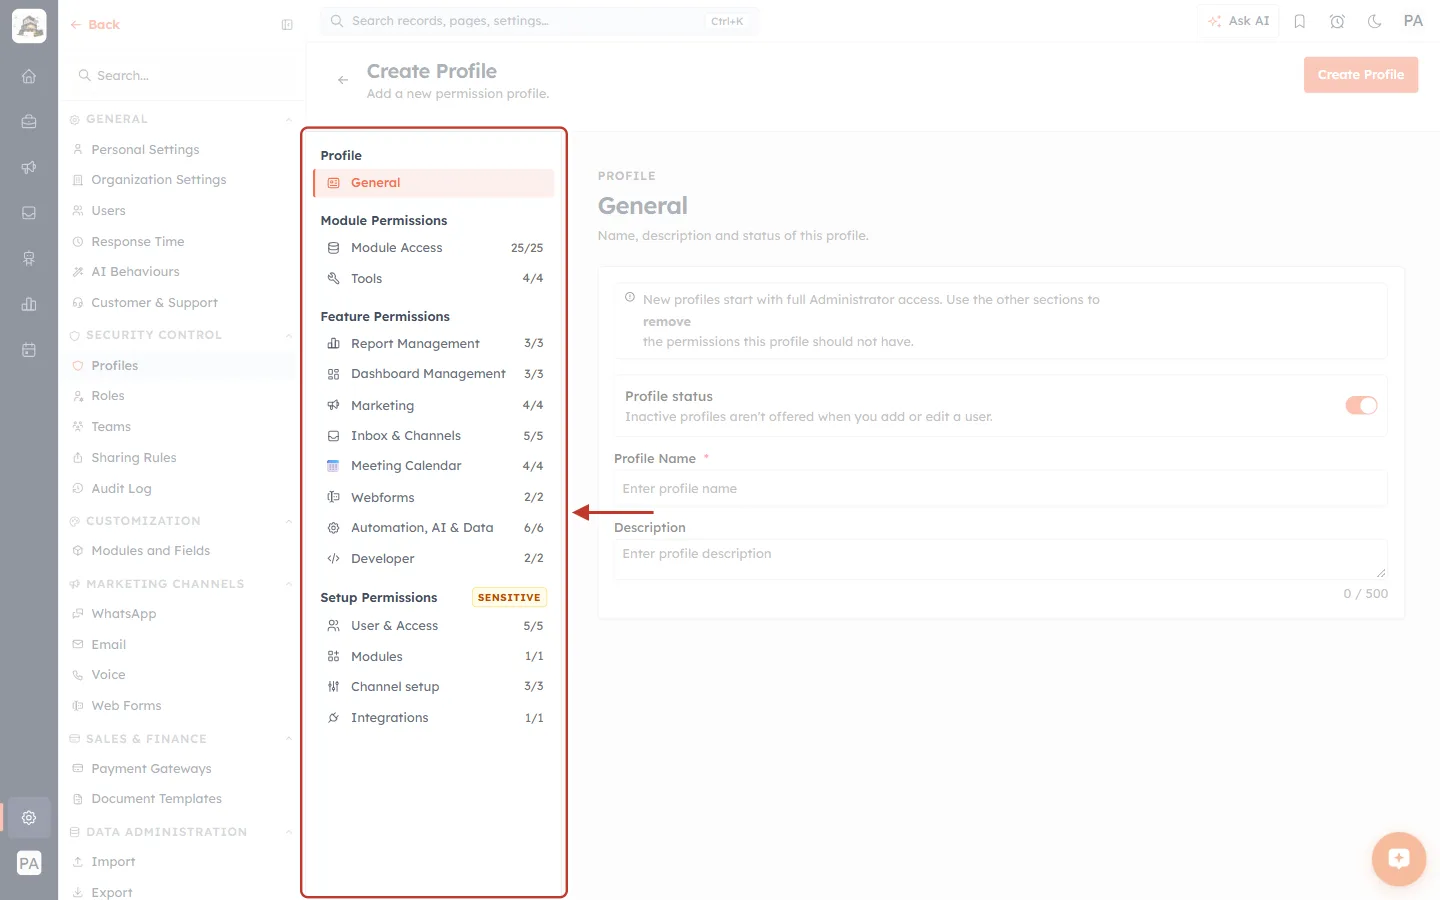
Task: Collapse the GENERAL settings section
Action: point(289,120)
